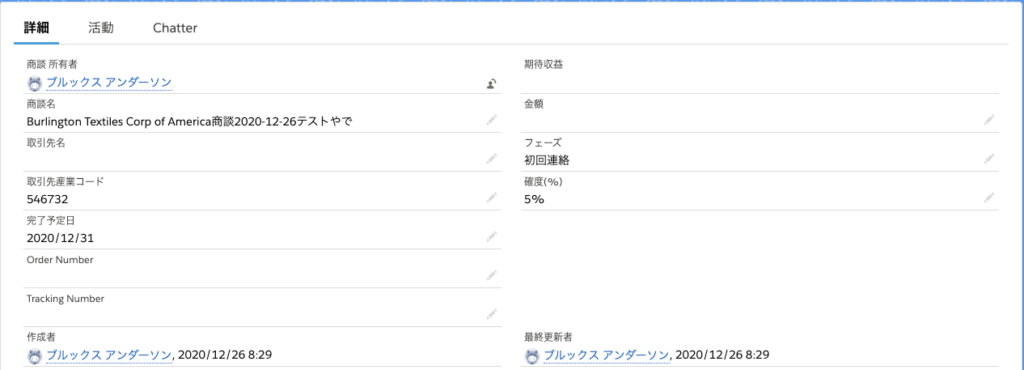Click Tracking Number edit pencil icon
This screenshot has height=370, width=1024.
(492, 315)
